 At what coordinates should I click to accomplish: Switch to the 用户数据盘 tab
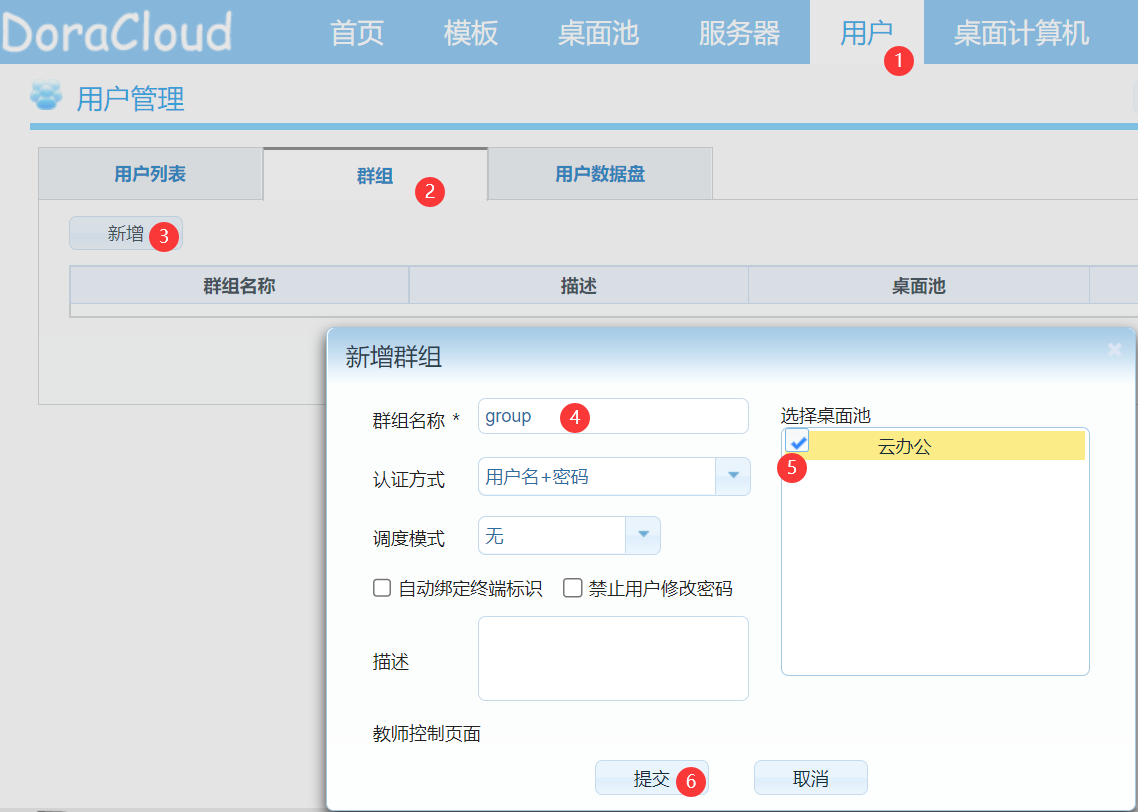click(x=599, y=172)
